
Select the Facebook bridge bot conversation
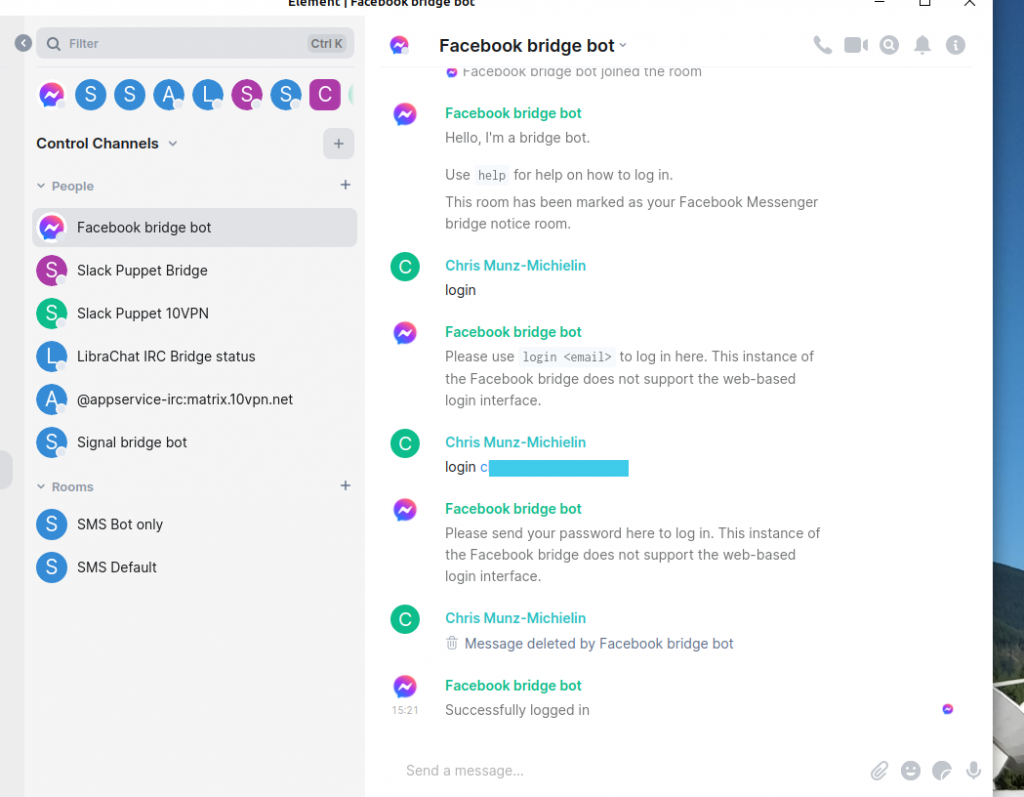point(195,227)
